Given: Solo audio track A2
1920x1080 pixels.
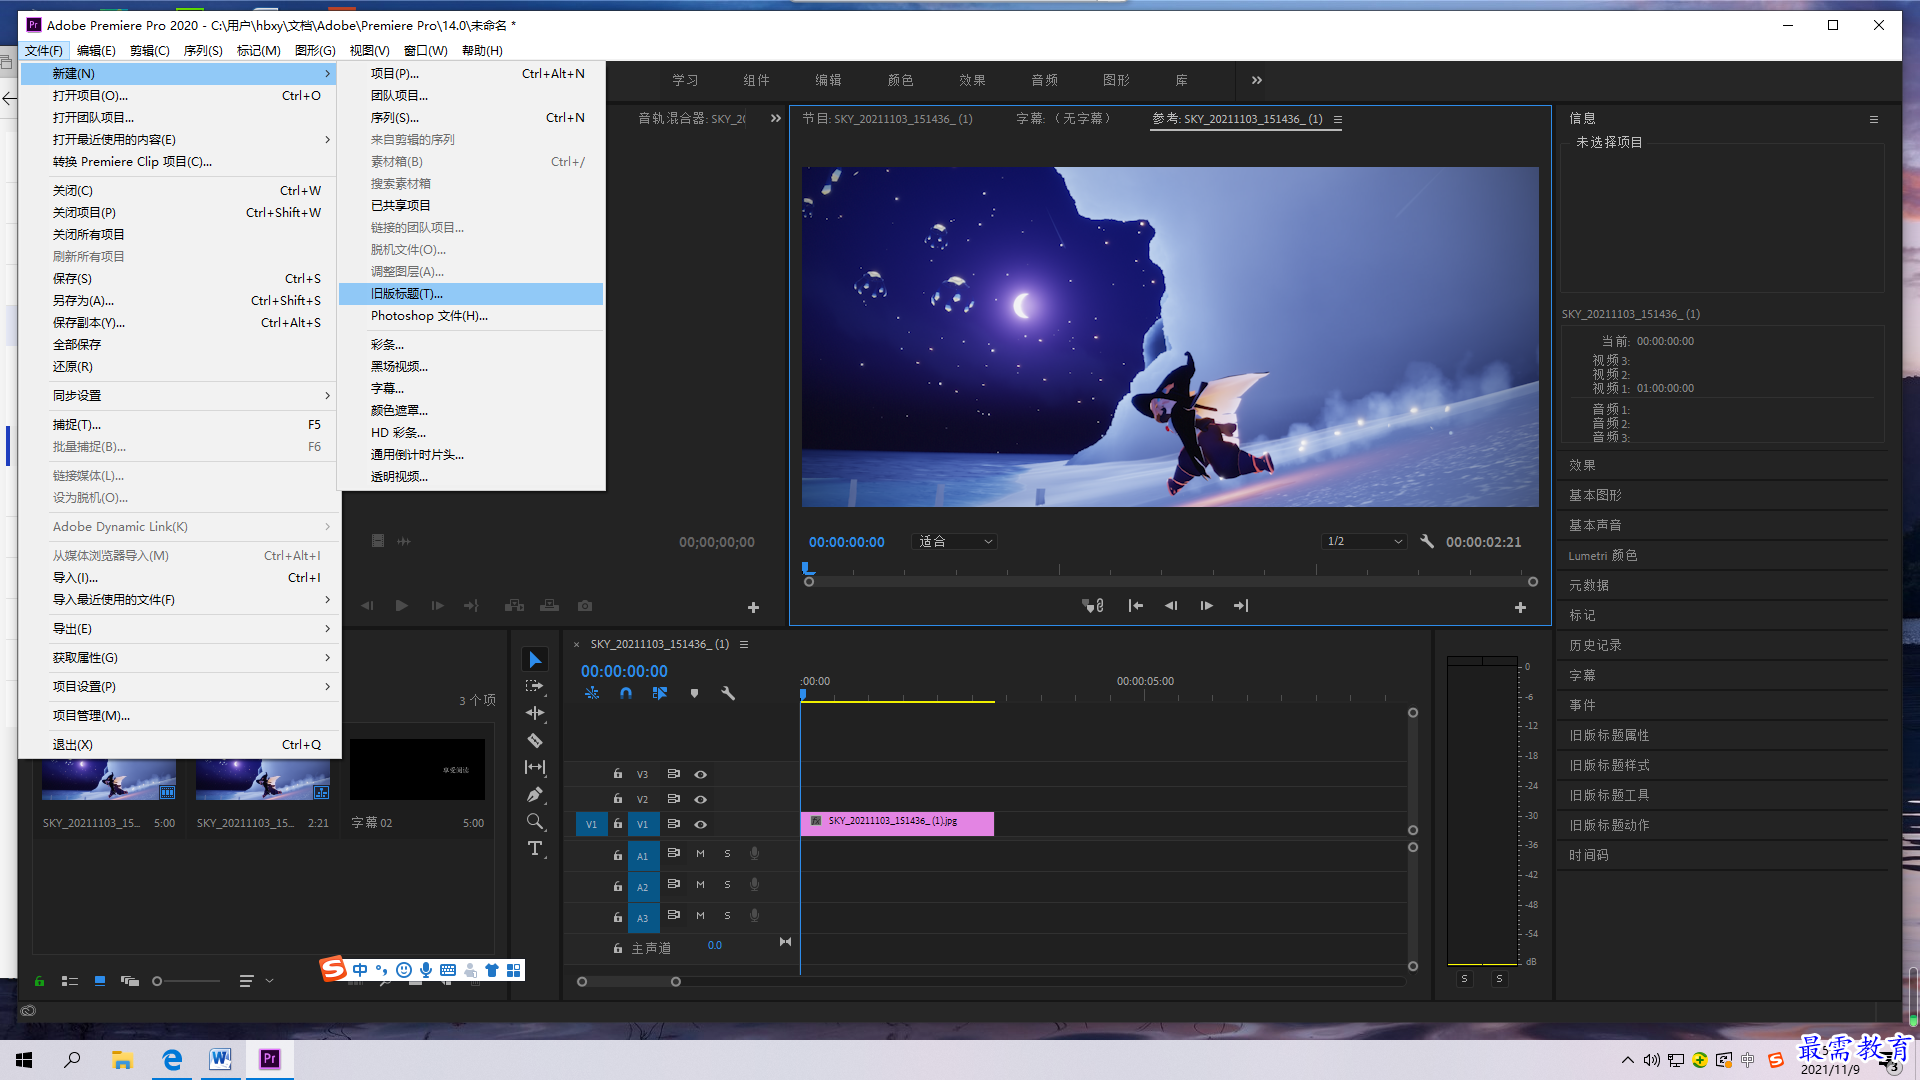Looking at the screenshot, I should coord(727,885).
